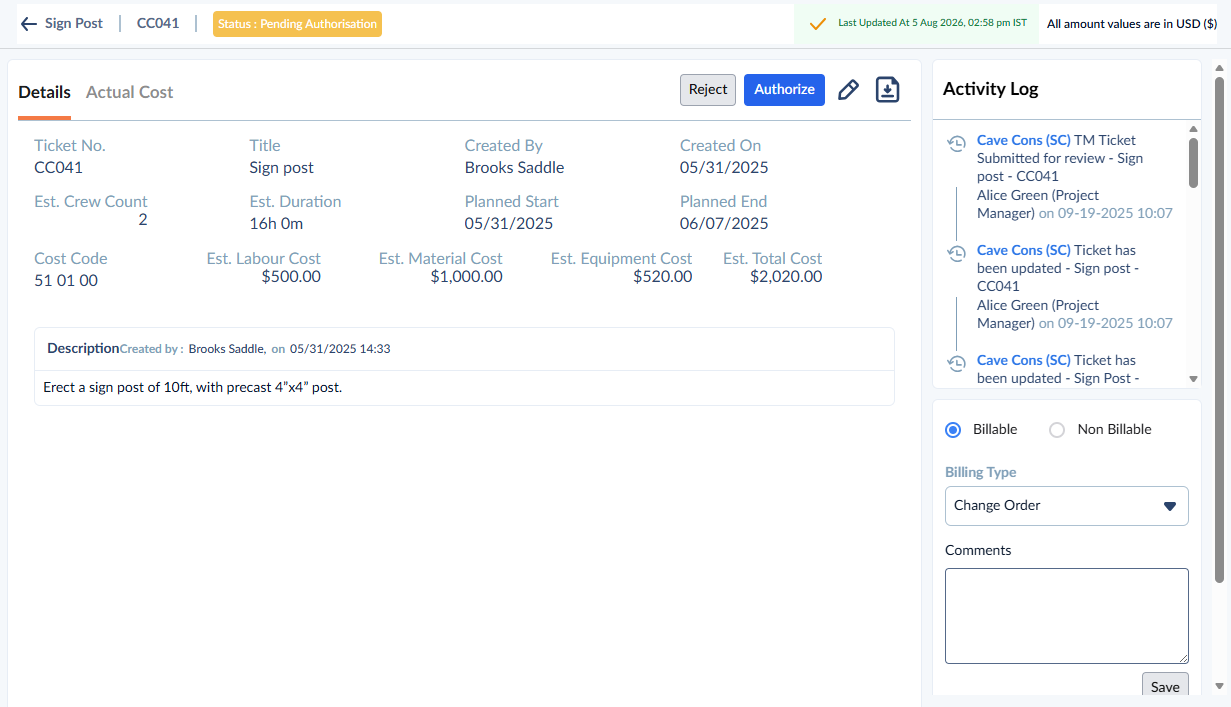
Task: Click the pencil edit icon
Action: [x=848, y=90]
